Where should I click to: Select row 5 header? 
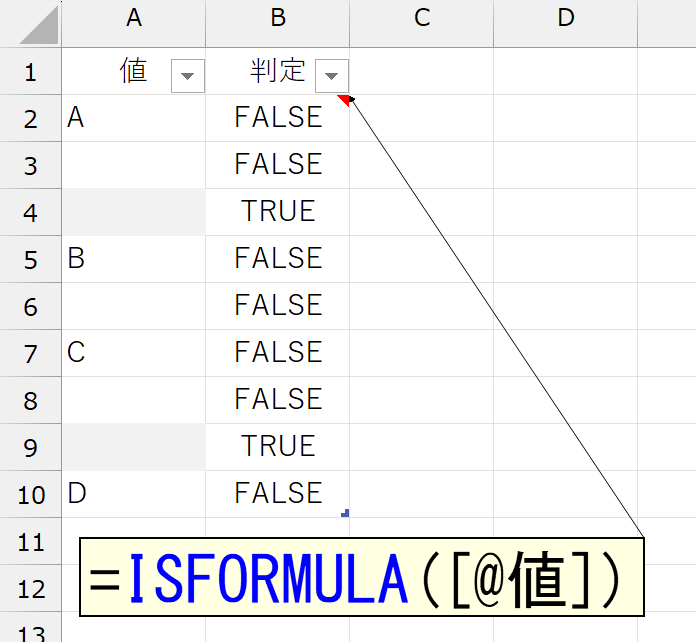pos(30,260)
